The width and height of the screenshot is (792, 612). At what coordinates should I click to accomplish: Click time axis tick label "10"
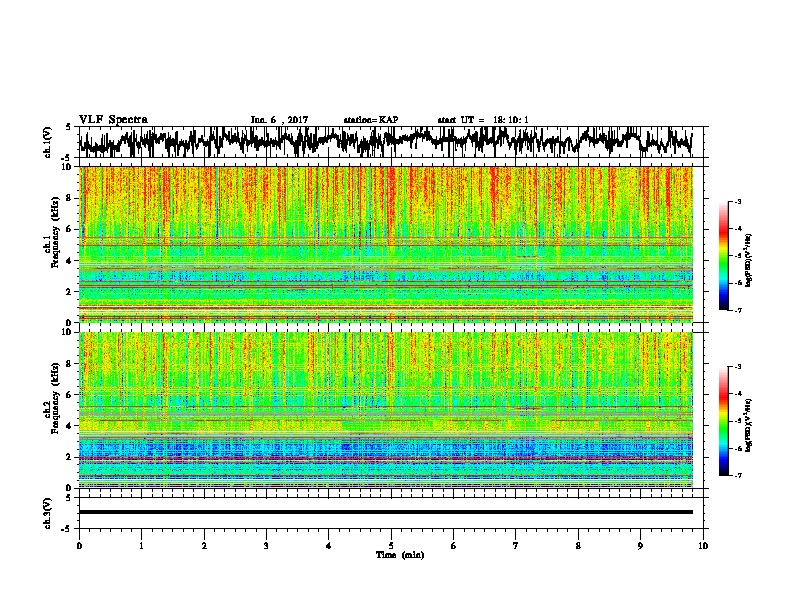point(703,546)
